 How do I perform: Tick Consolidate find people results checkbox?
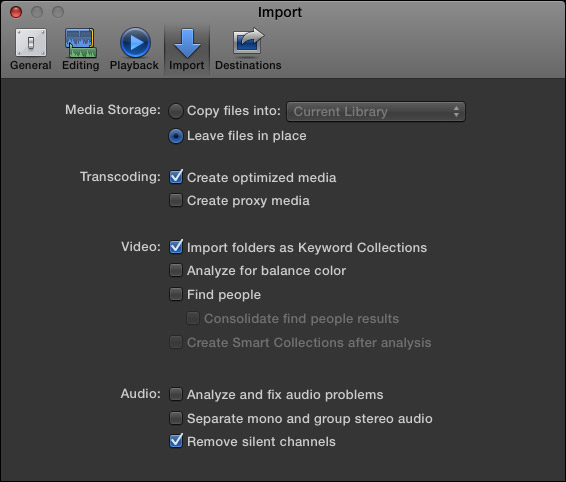click(193, 318)
